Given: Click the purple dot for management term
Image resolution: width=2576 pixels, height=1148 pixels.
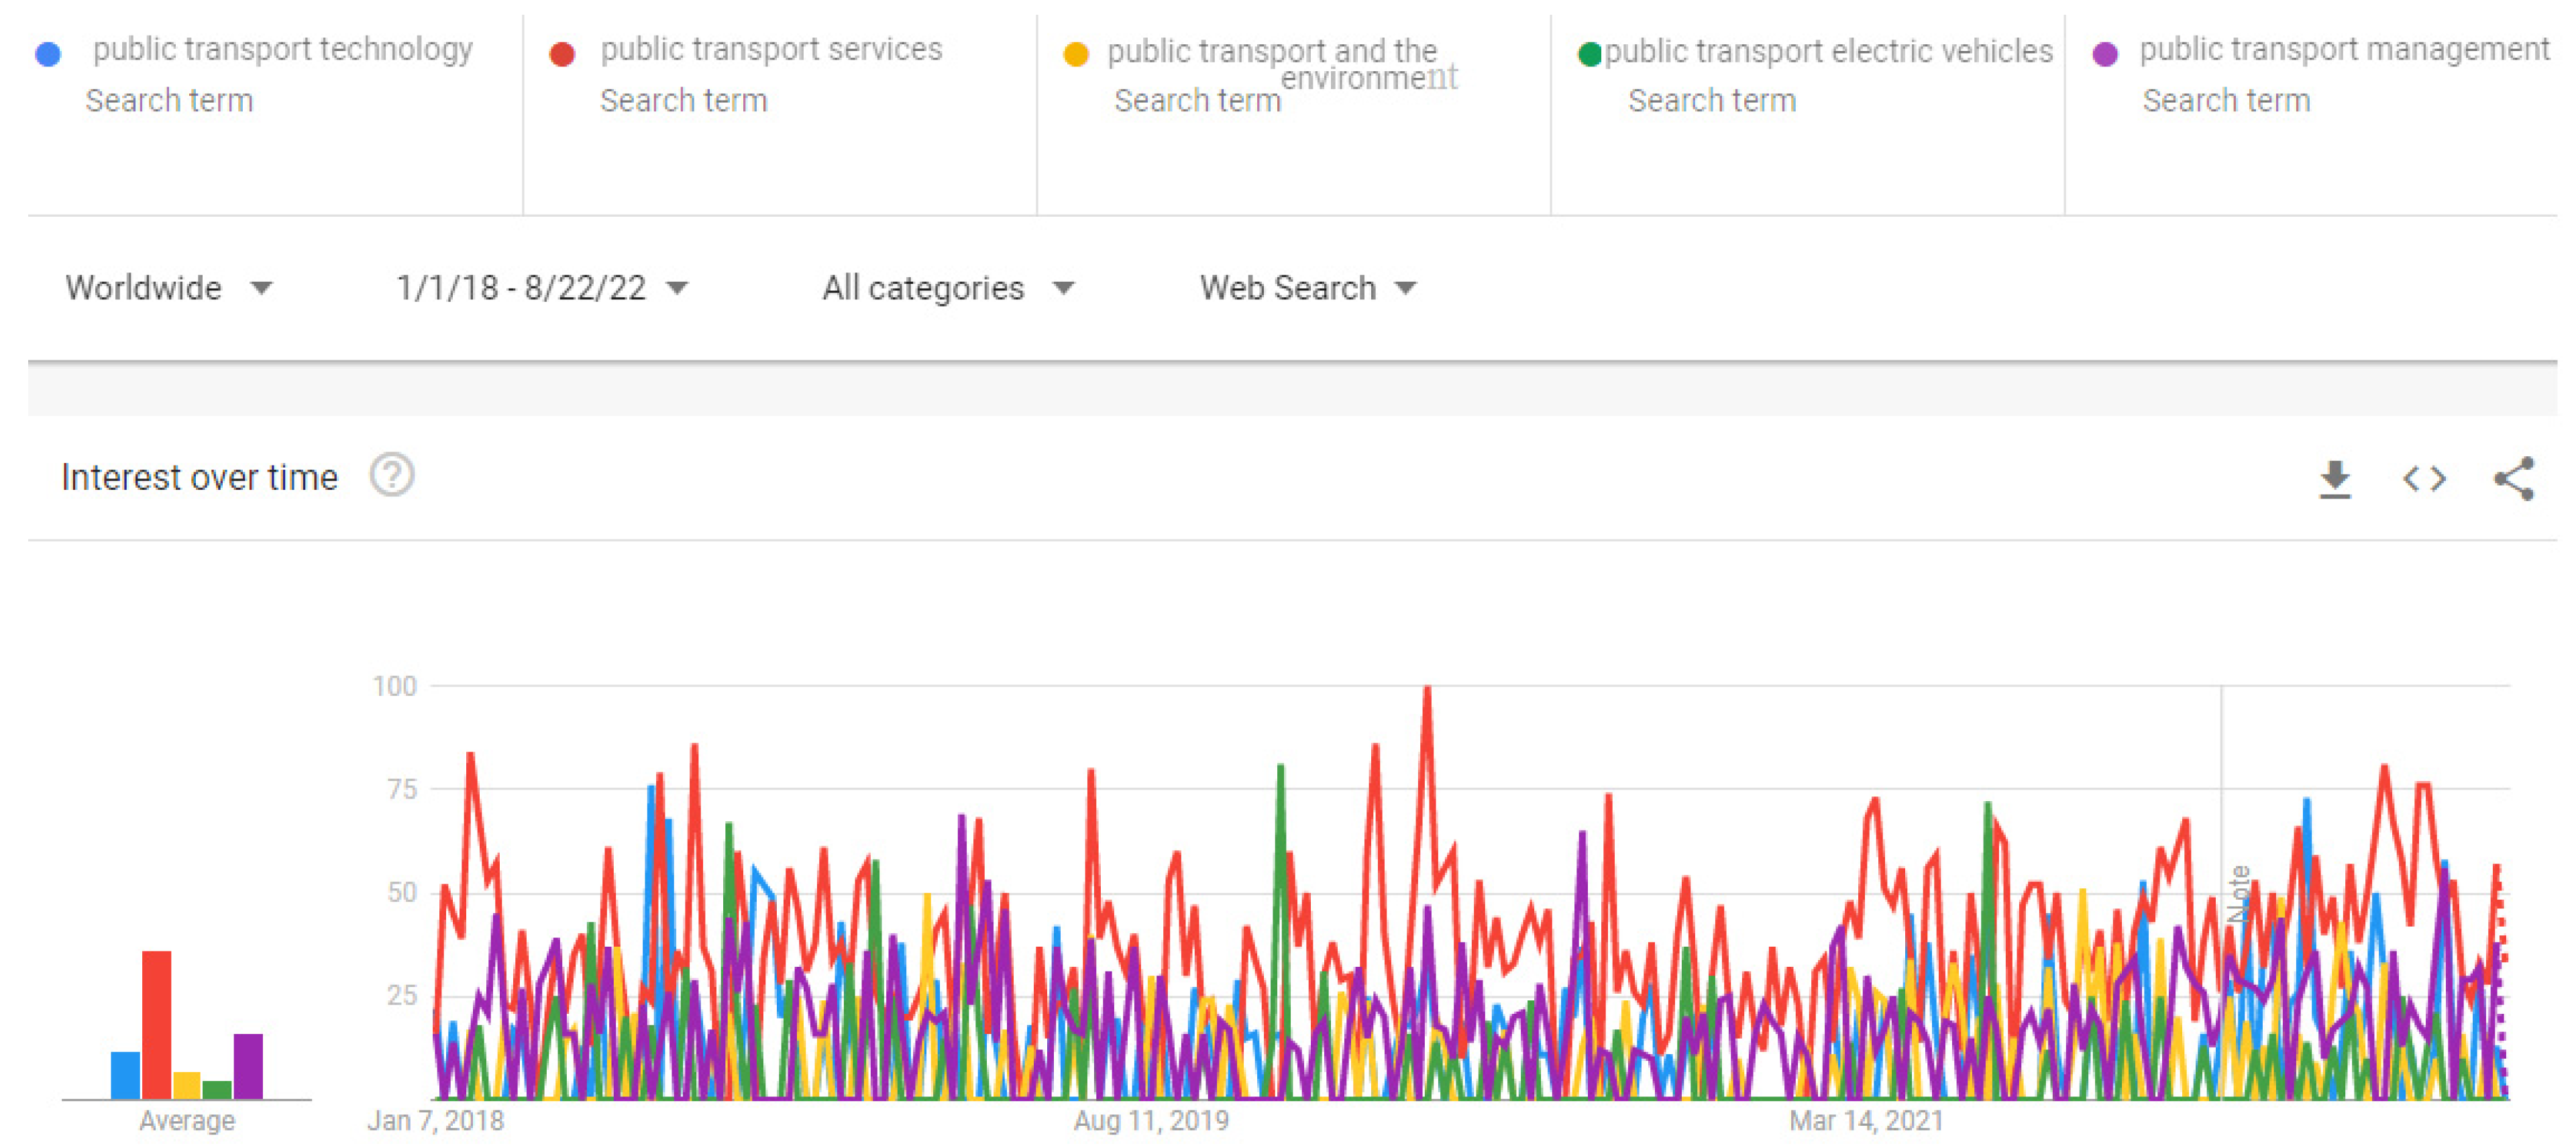Looking at the screenshot, I should pyautogui.click(x=2105, y=54).
